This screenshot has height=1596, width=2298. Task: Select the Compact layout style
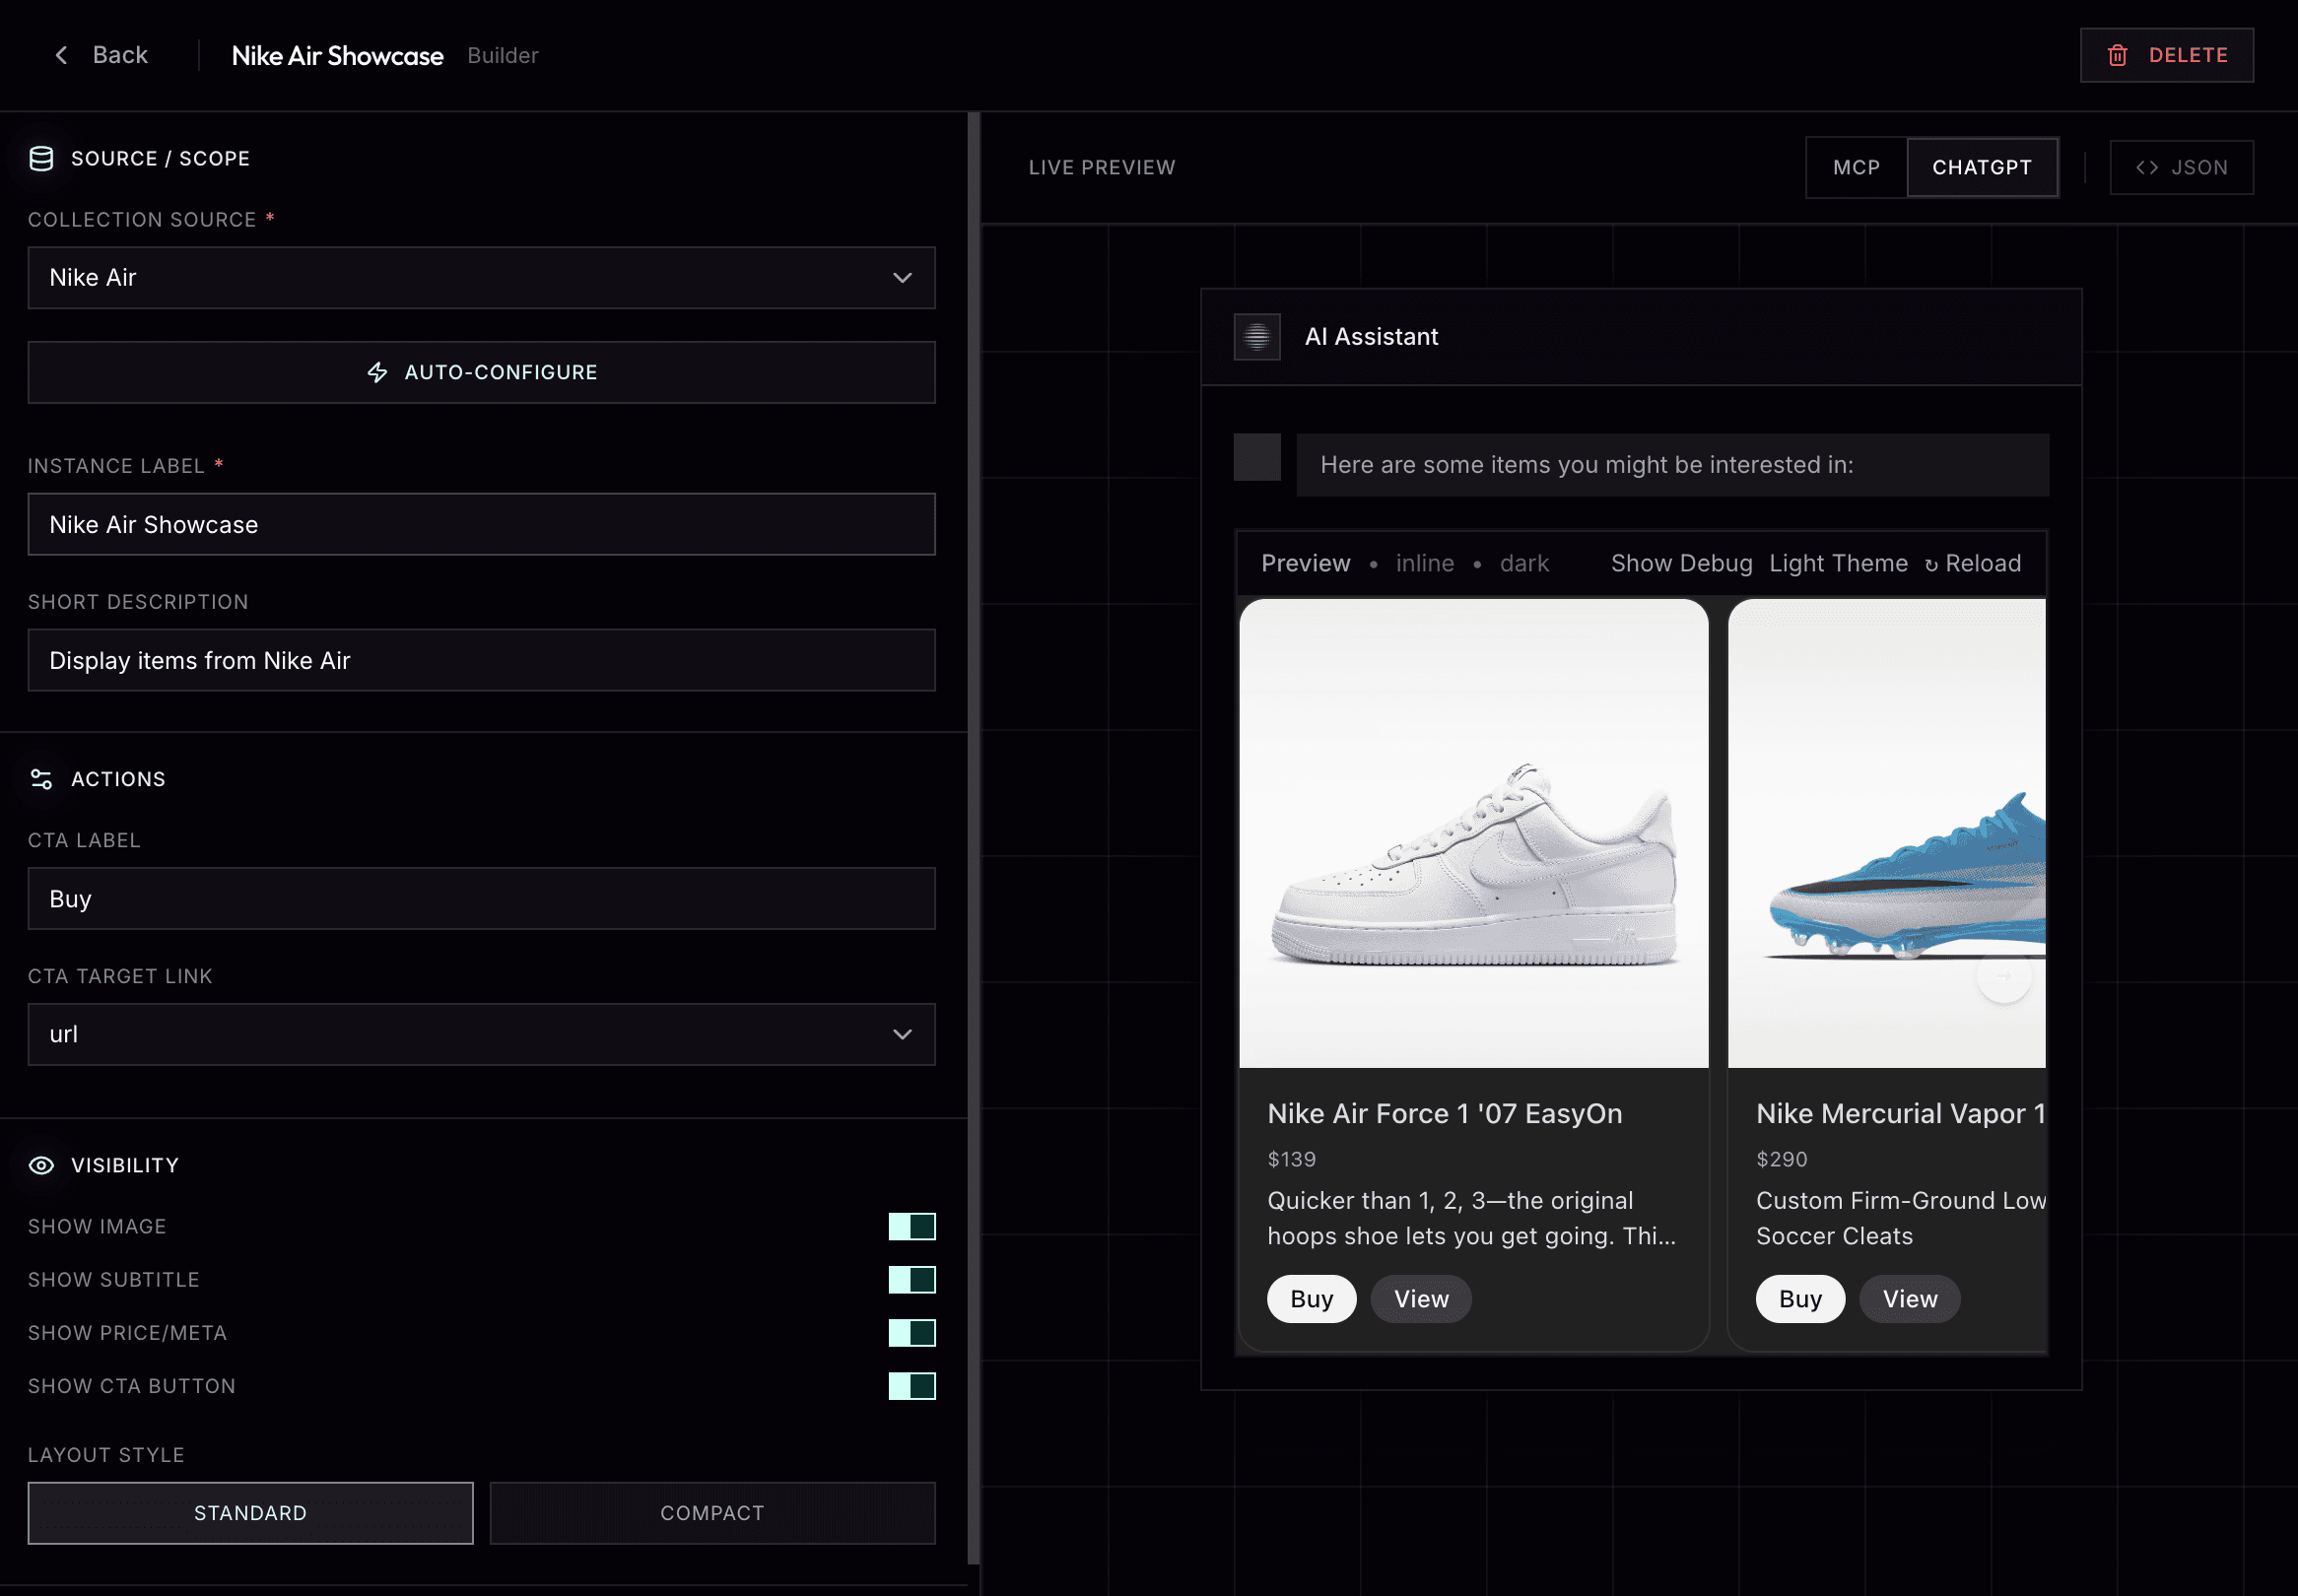(x=713, y=1513)
